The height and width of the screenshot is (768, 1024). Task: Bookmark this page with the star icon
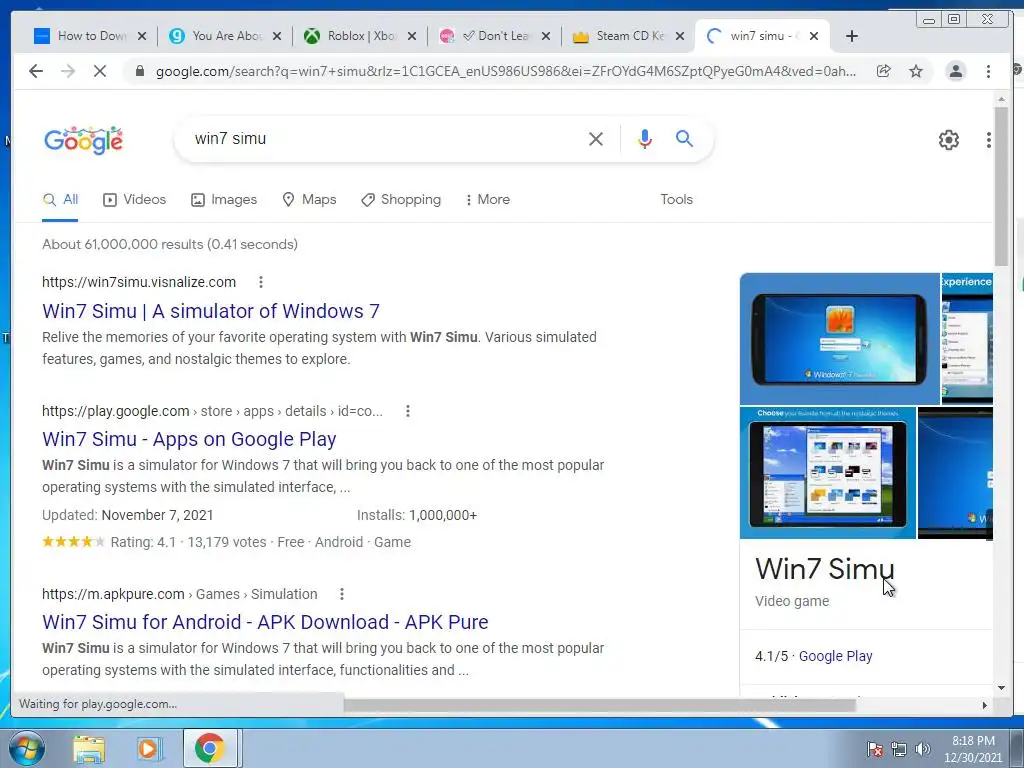click(916, 71)
